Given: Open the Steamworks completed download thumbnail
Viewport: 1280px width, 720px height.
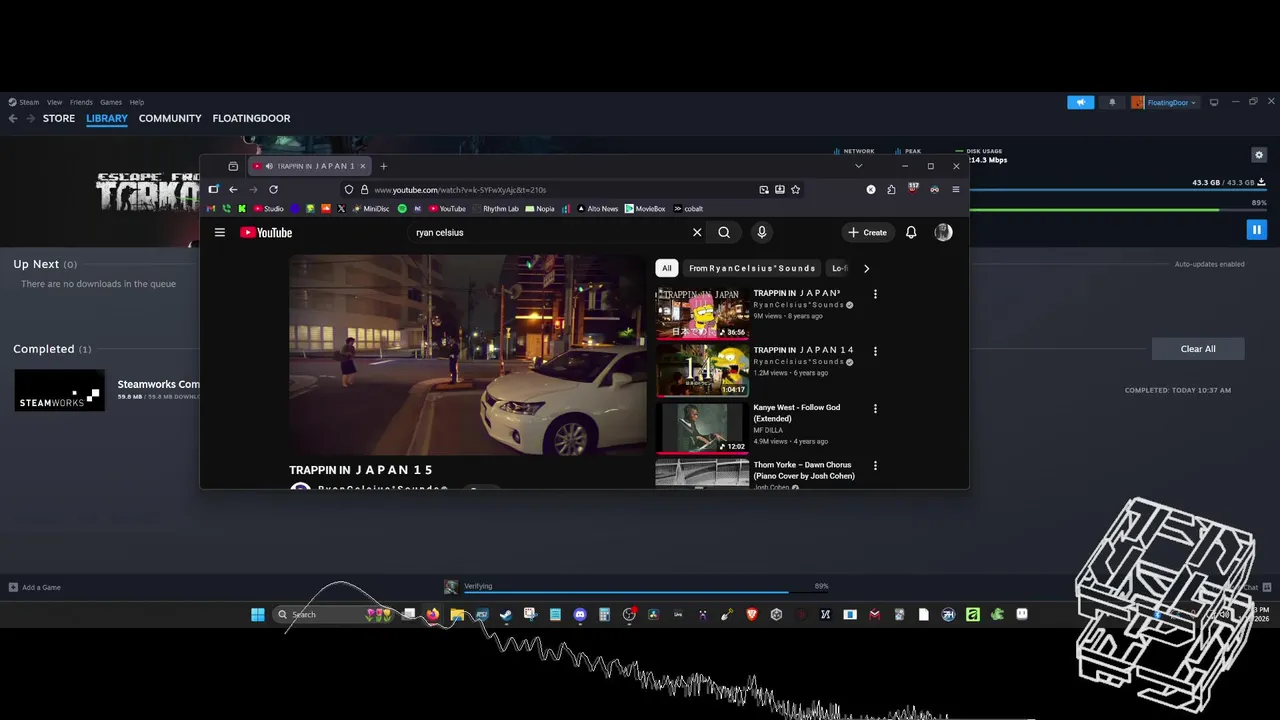Looking at the screenshot, I should click(60, 390).
